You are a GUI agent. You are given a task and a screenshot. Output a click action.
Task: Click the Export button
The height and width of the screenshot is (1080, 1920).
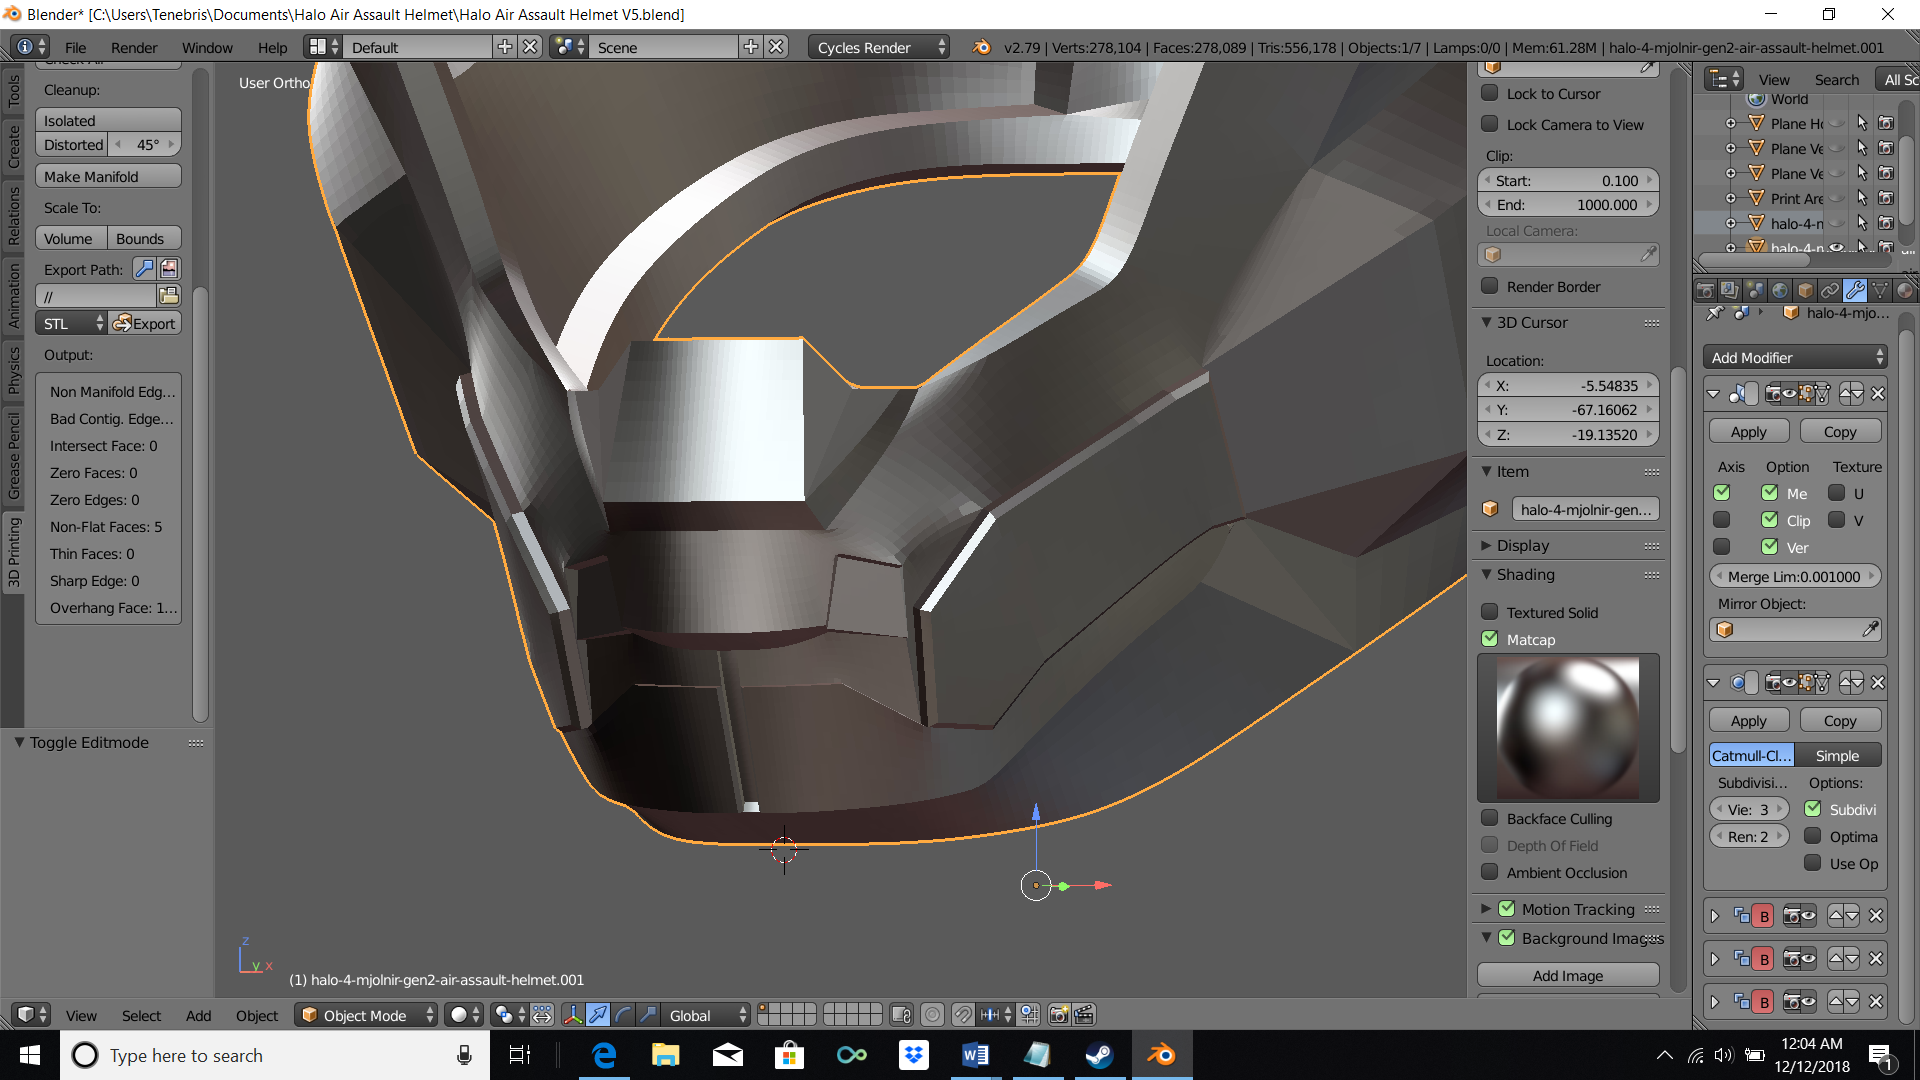tap(145, 323)
